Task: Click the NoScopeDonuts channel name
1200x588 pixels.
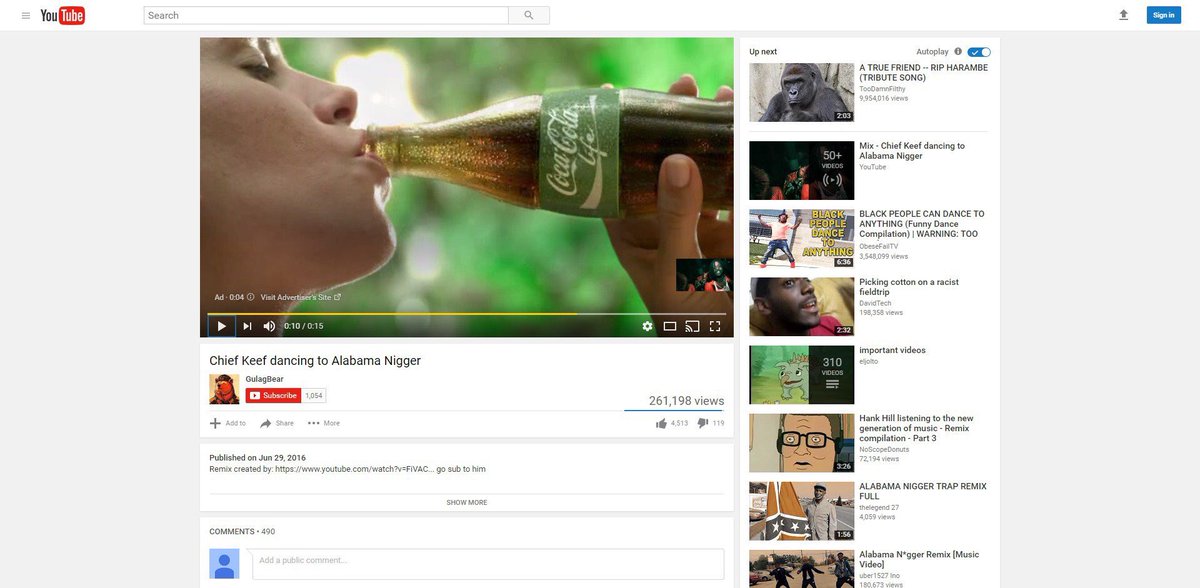Action: pyautogui.click(x=886, y=449)
